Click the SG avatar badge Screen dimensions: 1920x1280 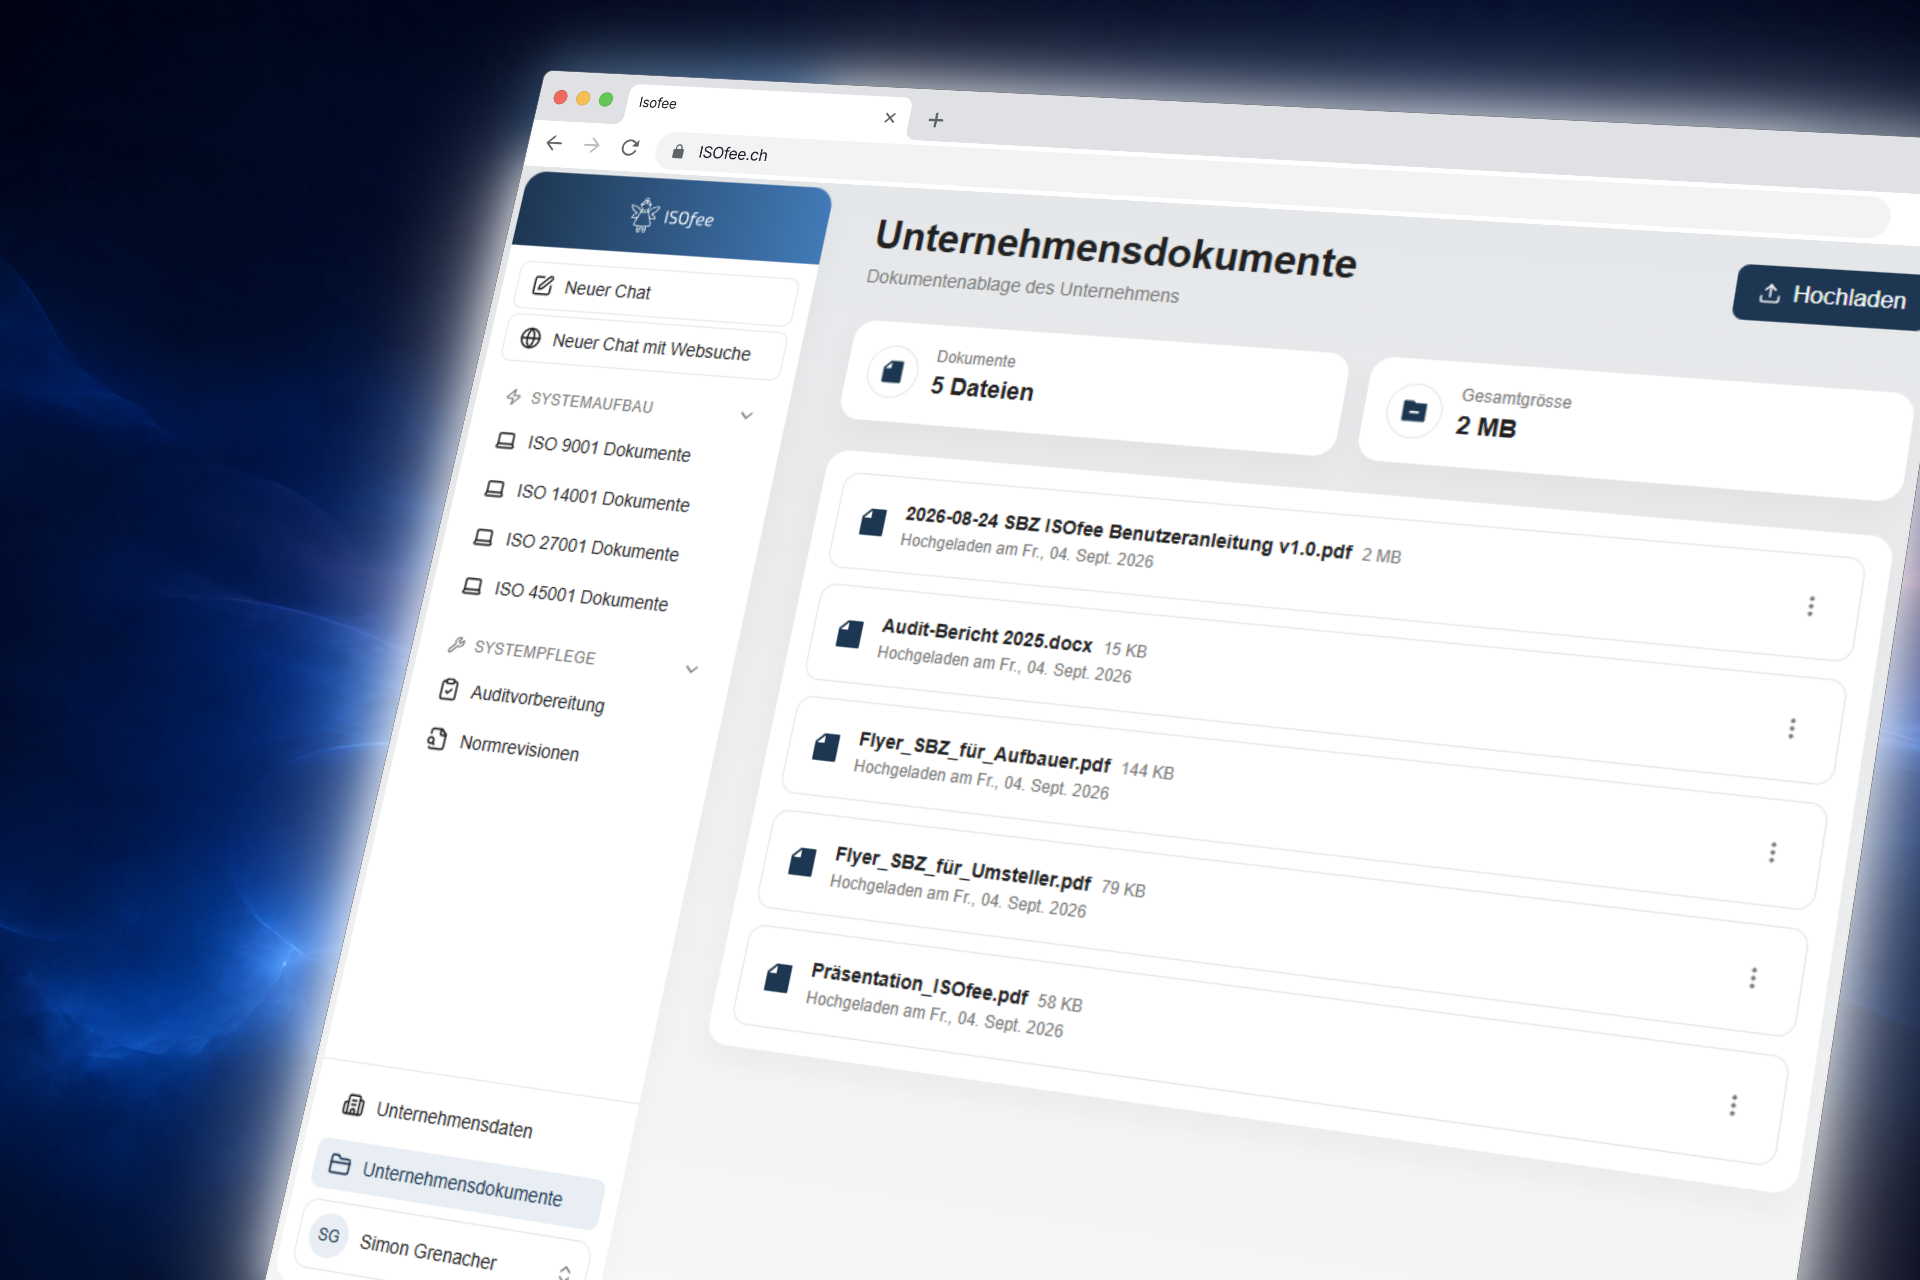329,1235
